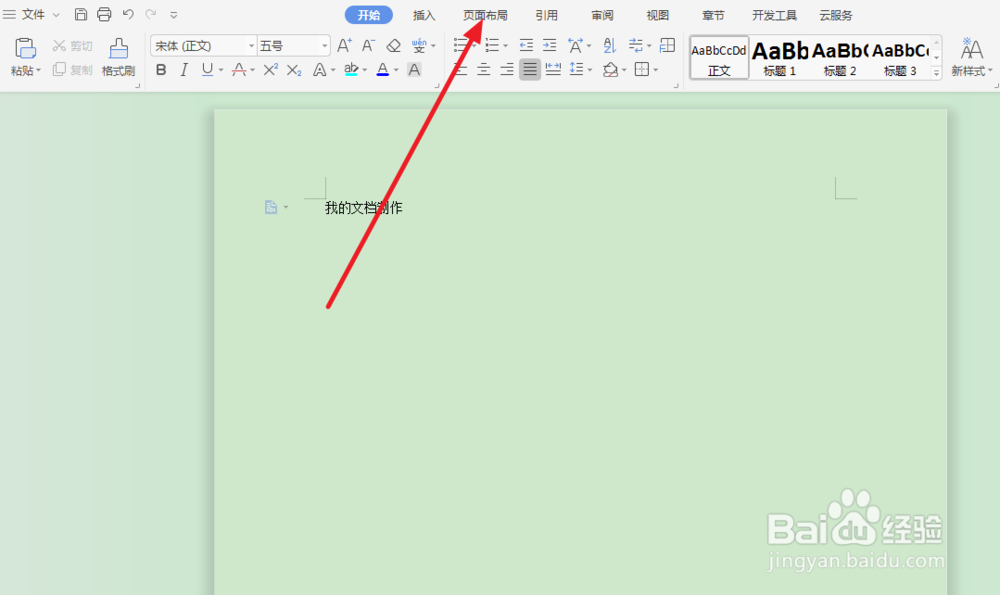Viewport: 1000px width, 595px height.
Task: Click the Print icon
Action: (x=104, y=14)
